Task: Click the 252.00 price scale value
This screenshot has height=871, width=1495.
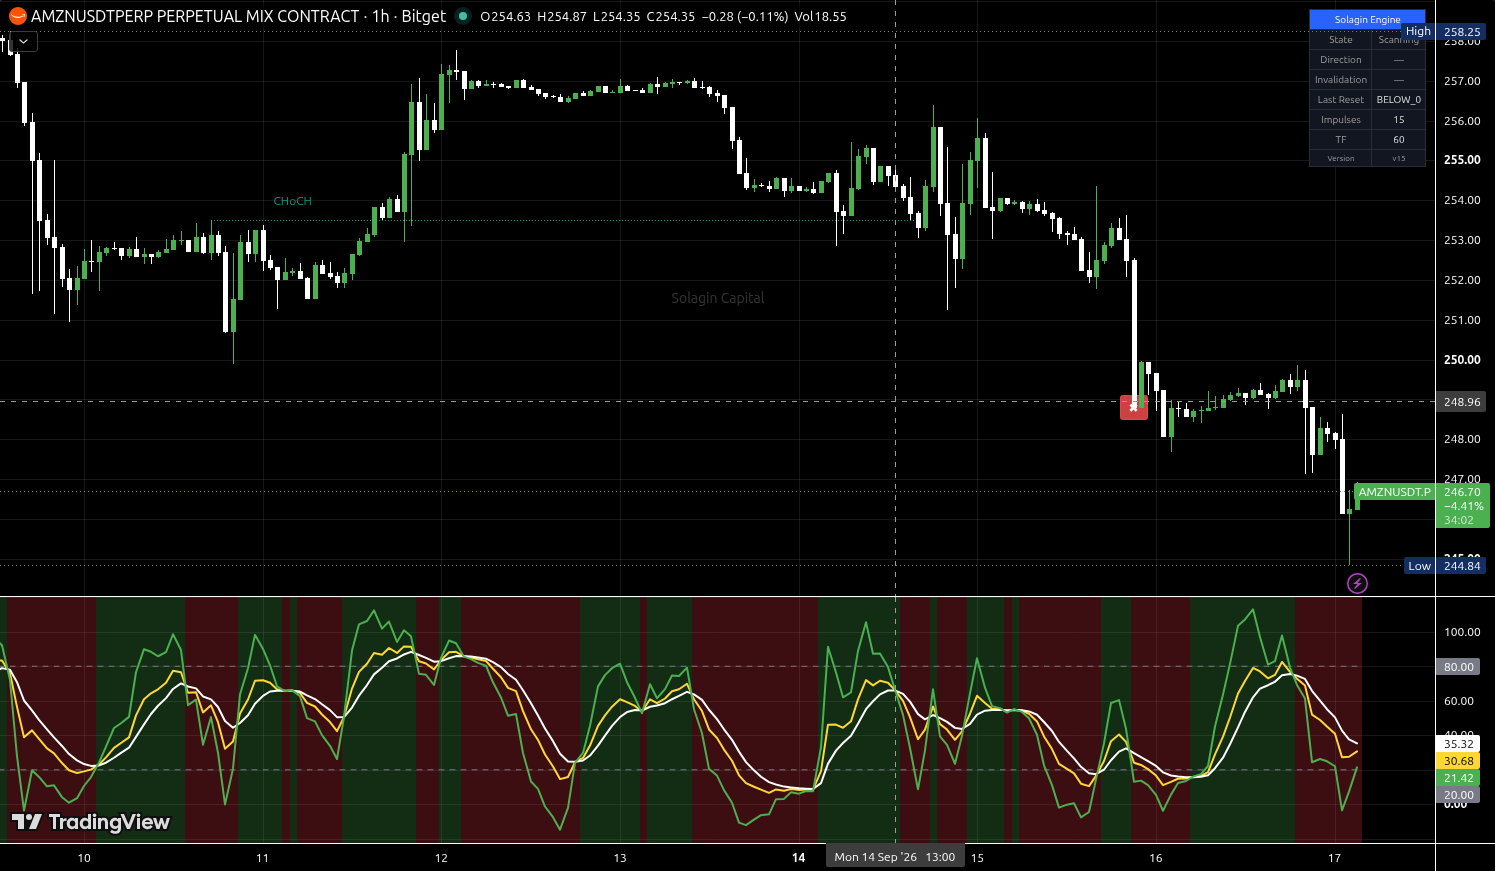Action: pyautogui.click(x=1462, y=280)
